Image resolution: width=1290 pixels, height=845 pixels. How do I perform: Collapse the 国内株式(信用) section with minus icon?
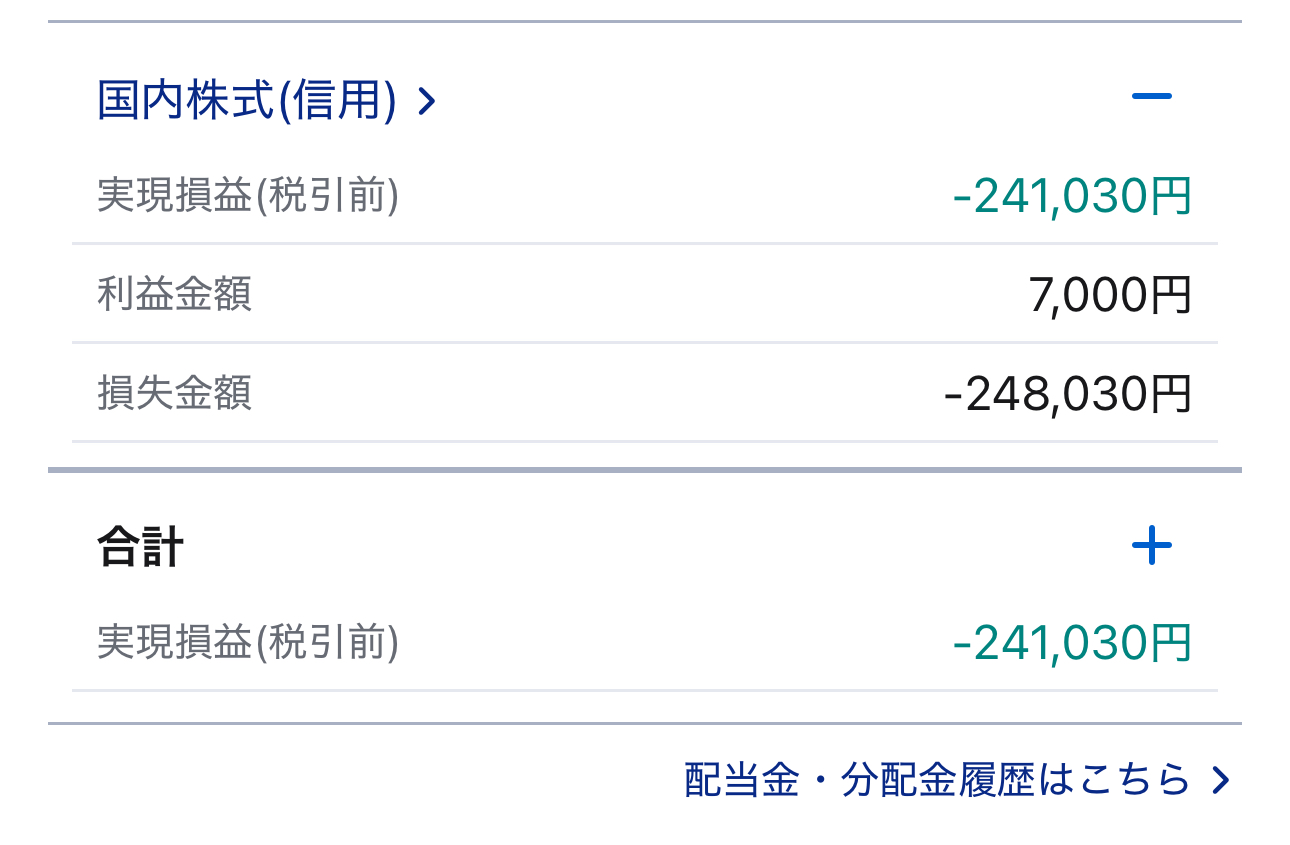[x=1151, y=97]
